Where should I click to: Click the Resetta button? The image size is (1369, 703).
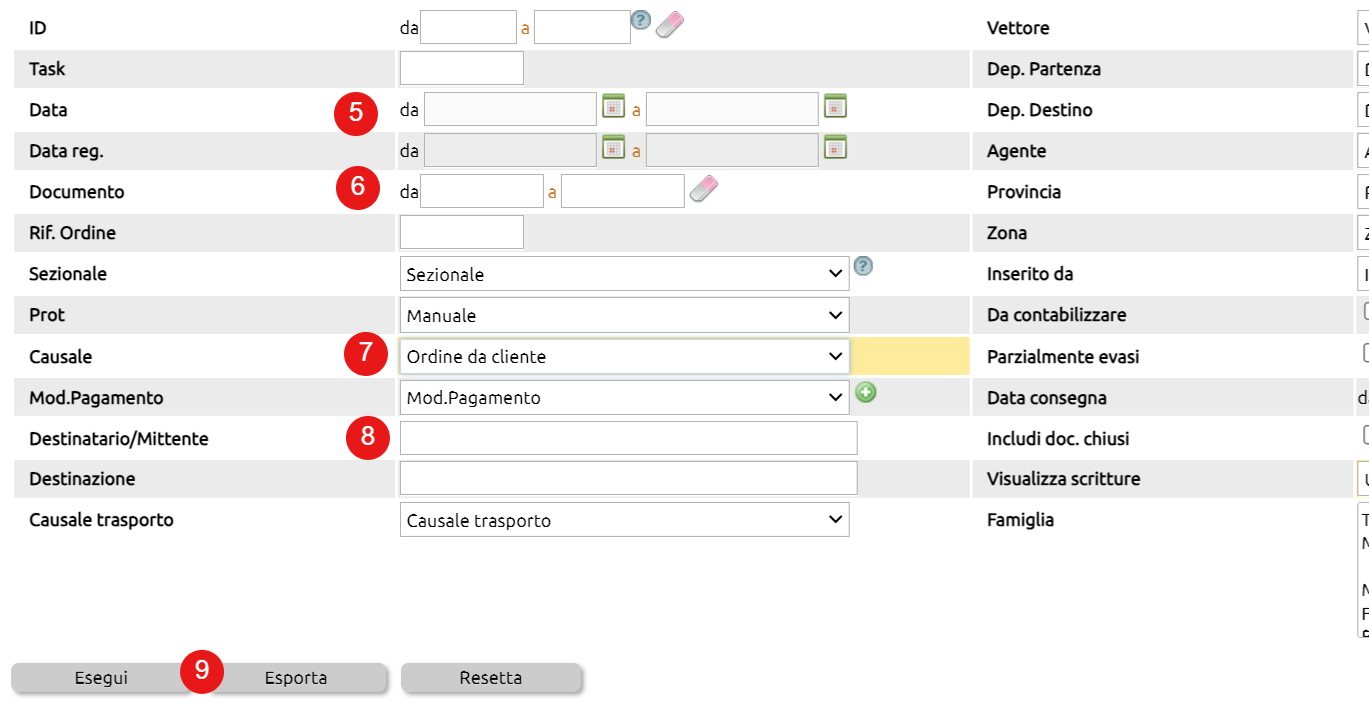tap(491, 678)
